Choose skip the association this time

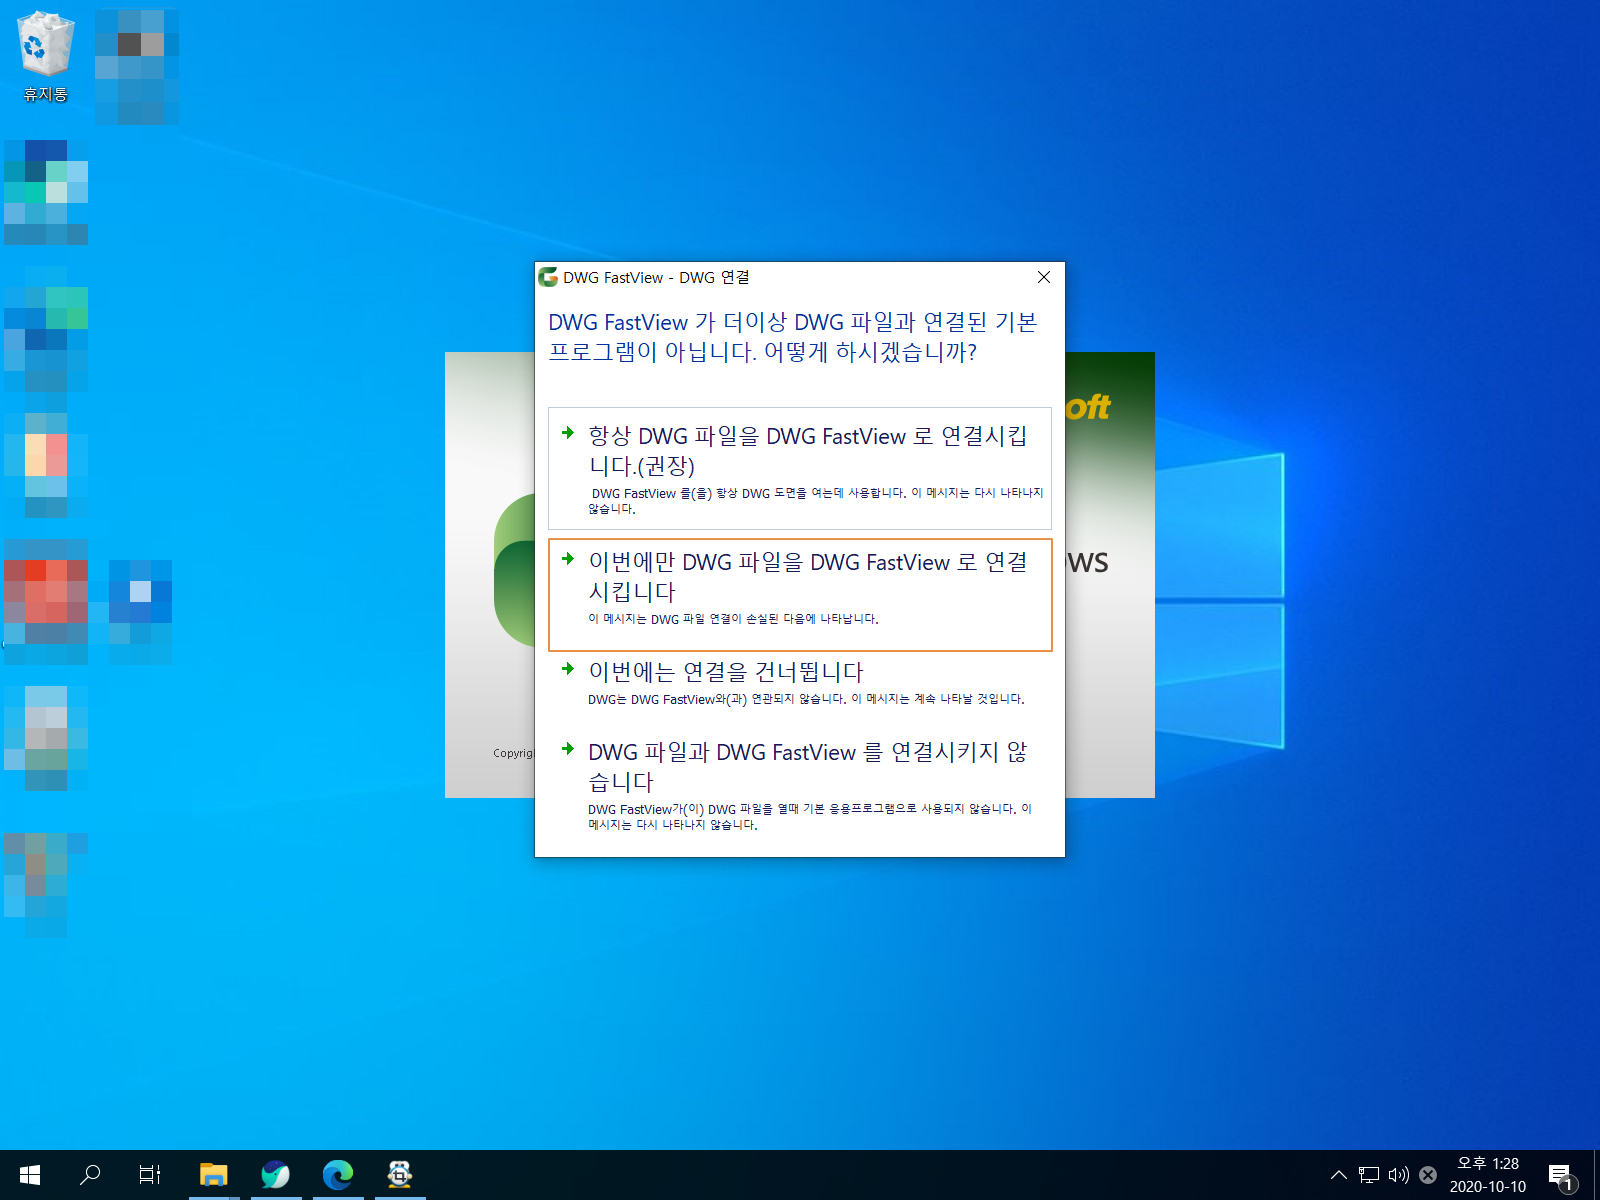[x=800, y=684]
